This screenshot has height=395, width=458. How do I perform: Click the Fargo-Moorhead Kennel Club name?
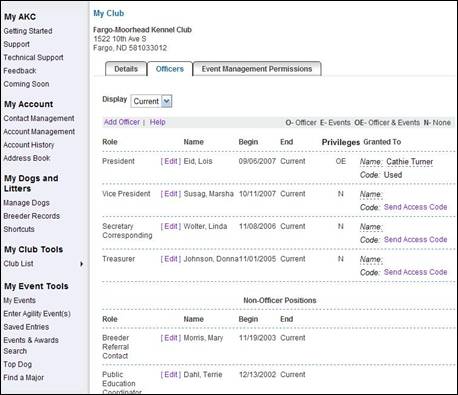pos(142,30)
